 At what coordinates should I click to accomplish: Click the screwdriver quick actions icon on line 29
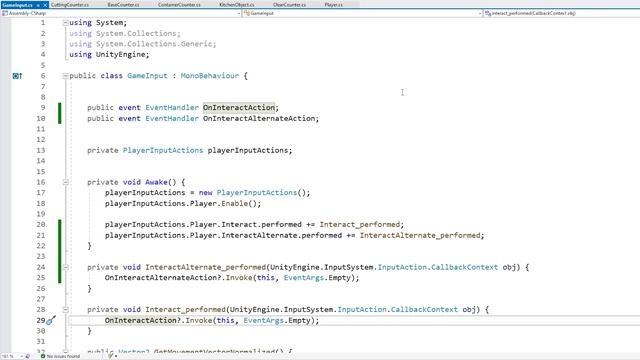(x=51, y=320)
